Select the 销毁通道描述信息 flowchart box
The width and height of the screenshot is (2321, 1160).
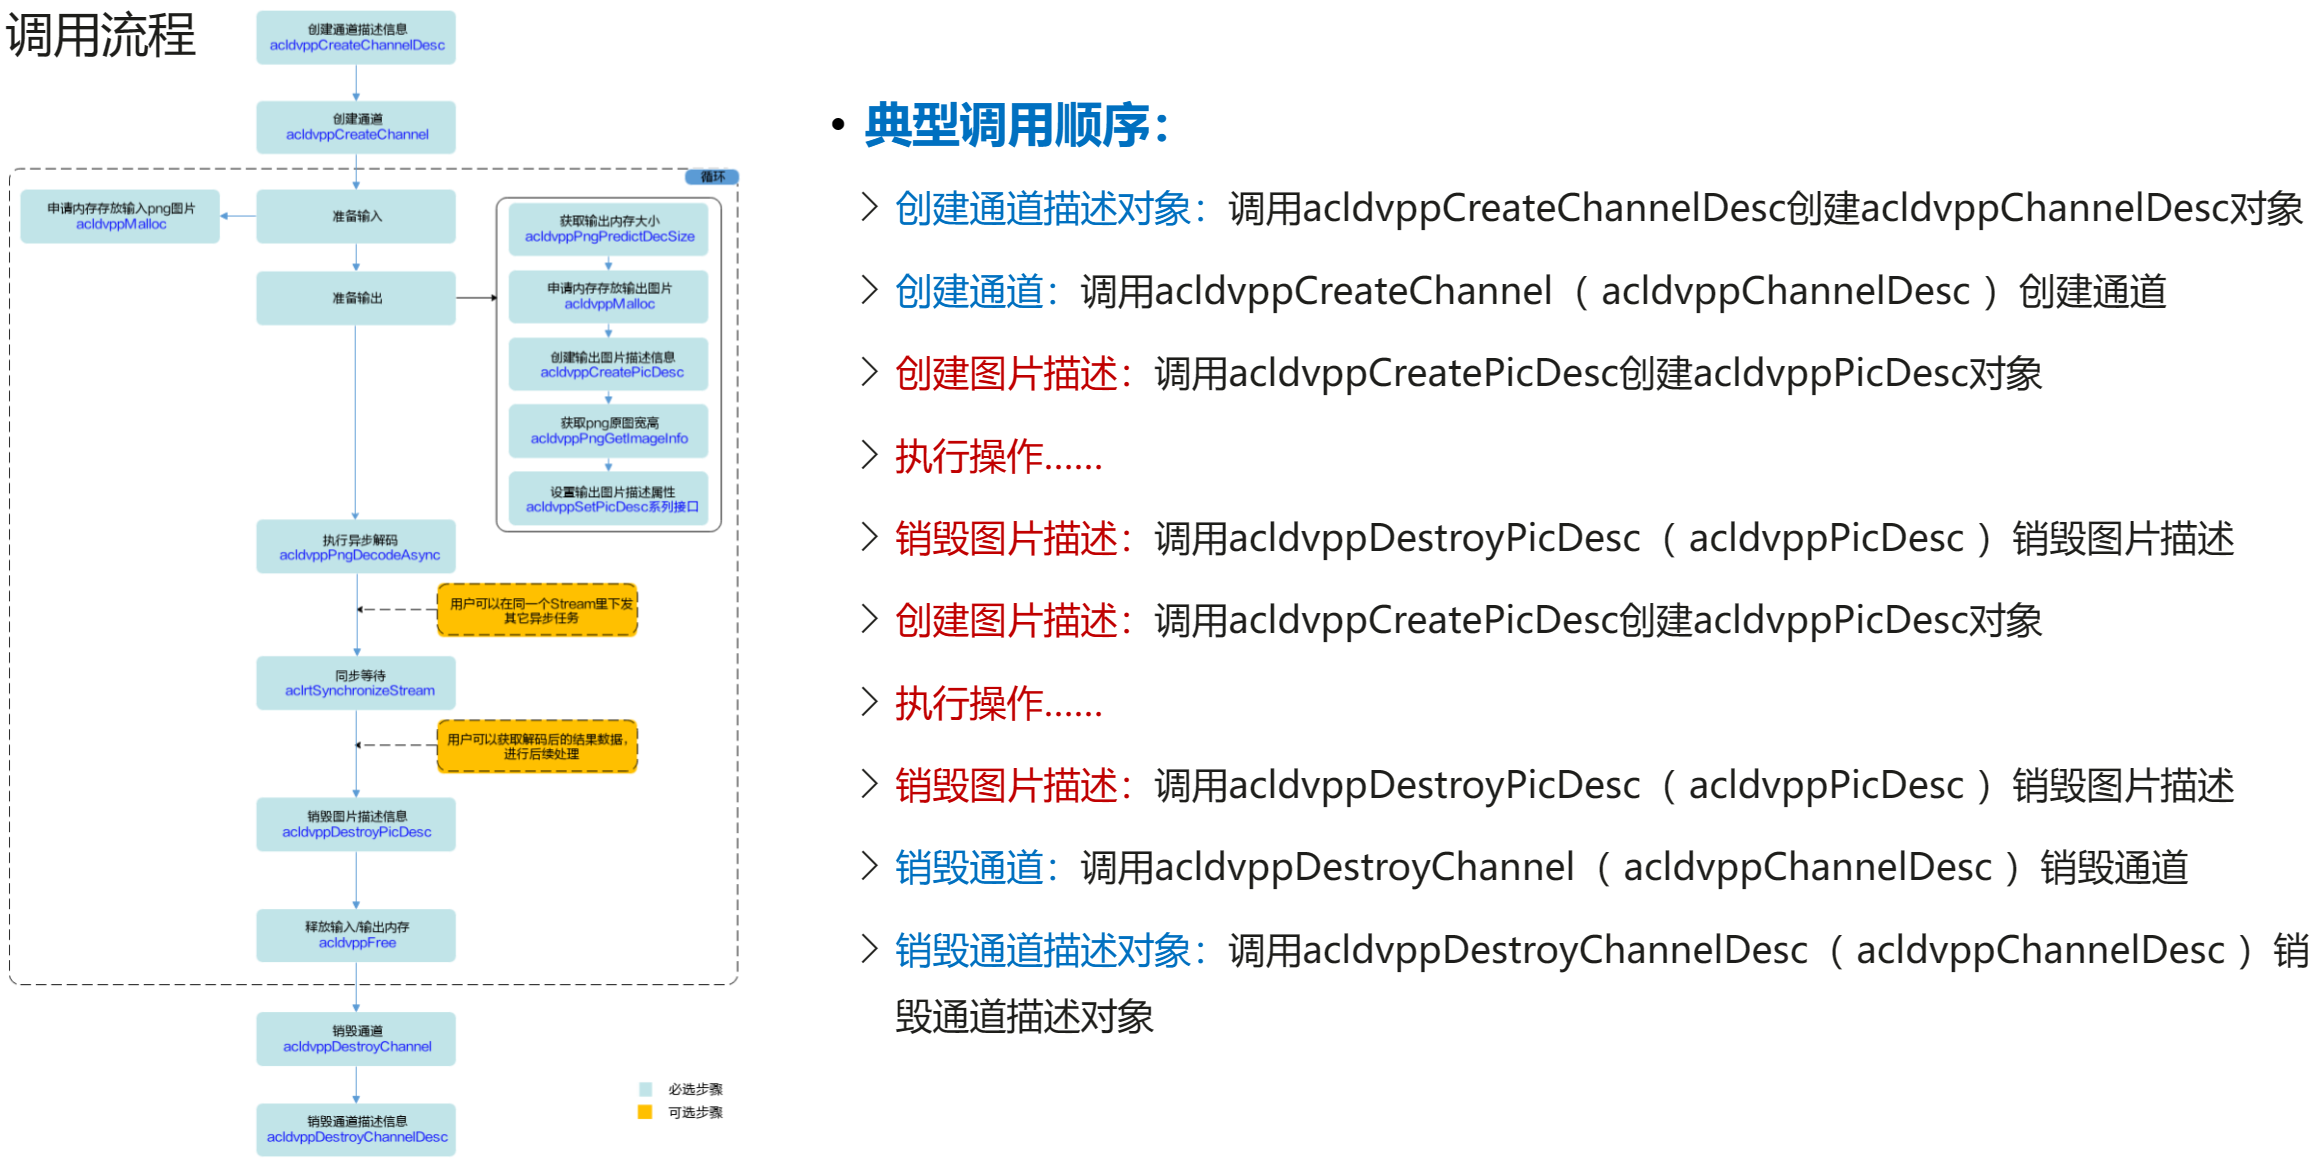[356, 1130]
